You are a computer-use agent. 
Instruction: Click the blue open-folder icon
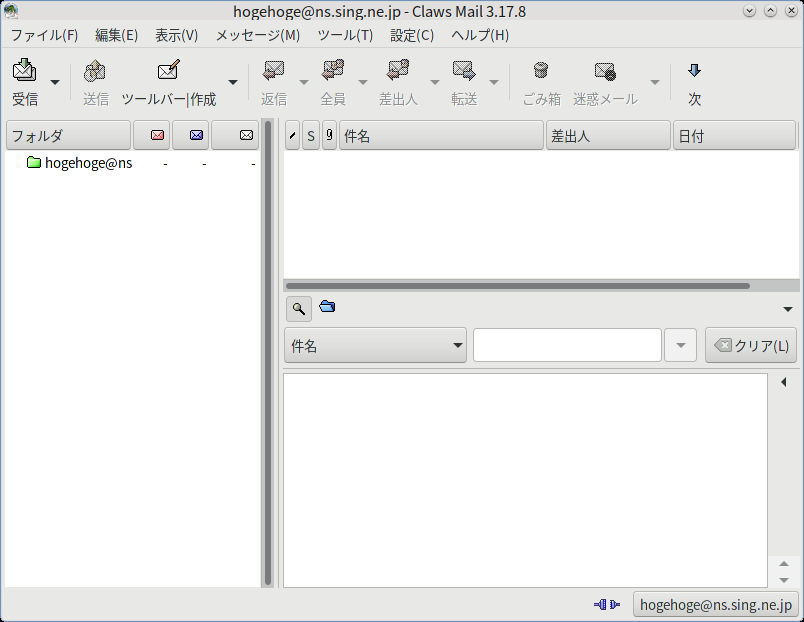327,307
